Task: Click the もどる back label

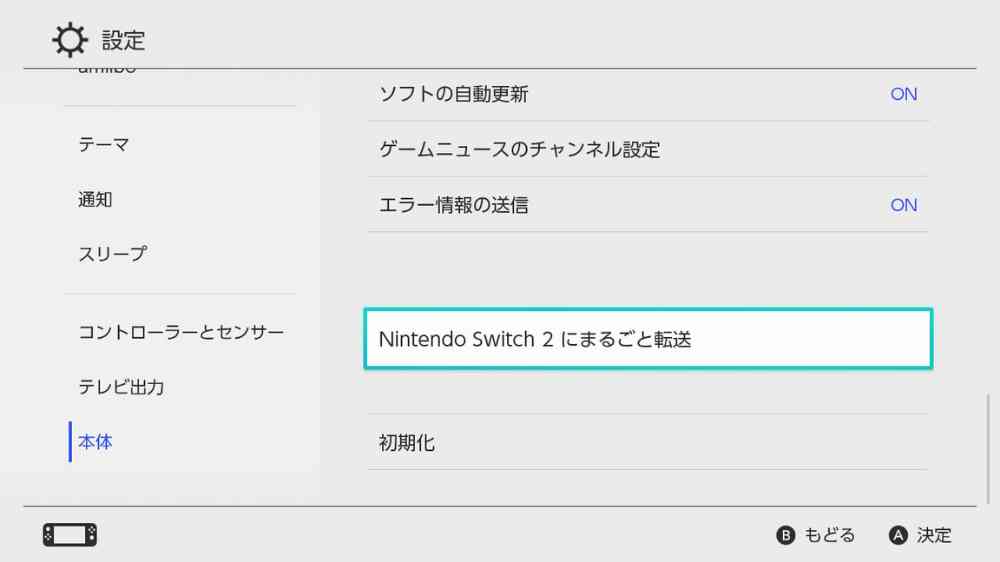Action: [829, 535]
